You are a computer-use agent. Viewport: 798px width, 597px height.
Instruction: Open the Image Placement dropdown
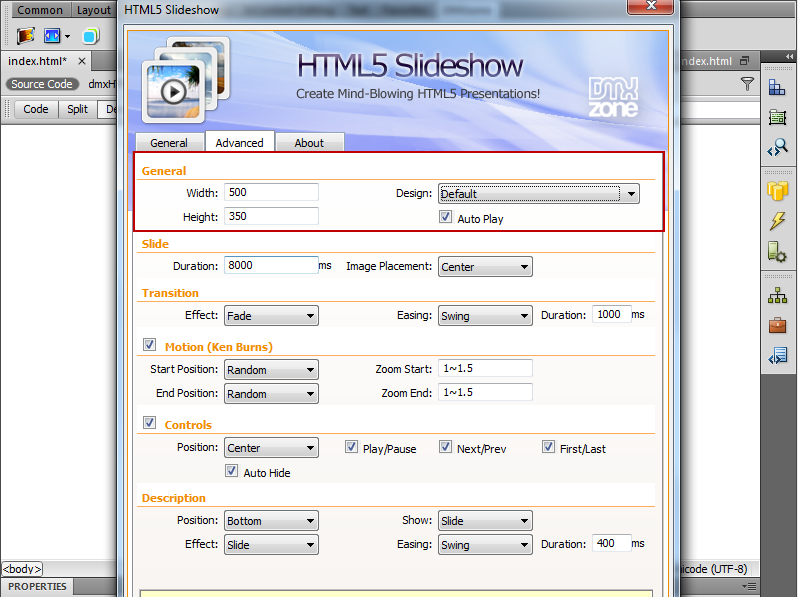click(x=485, y=267)
